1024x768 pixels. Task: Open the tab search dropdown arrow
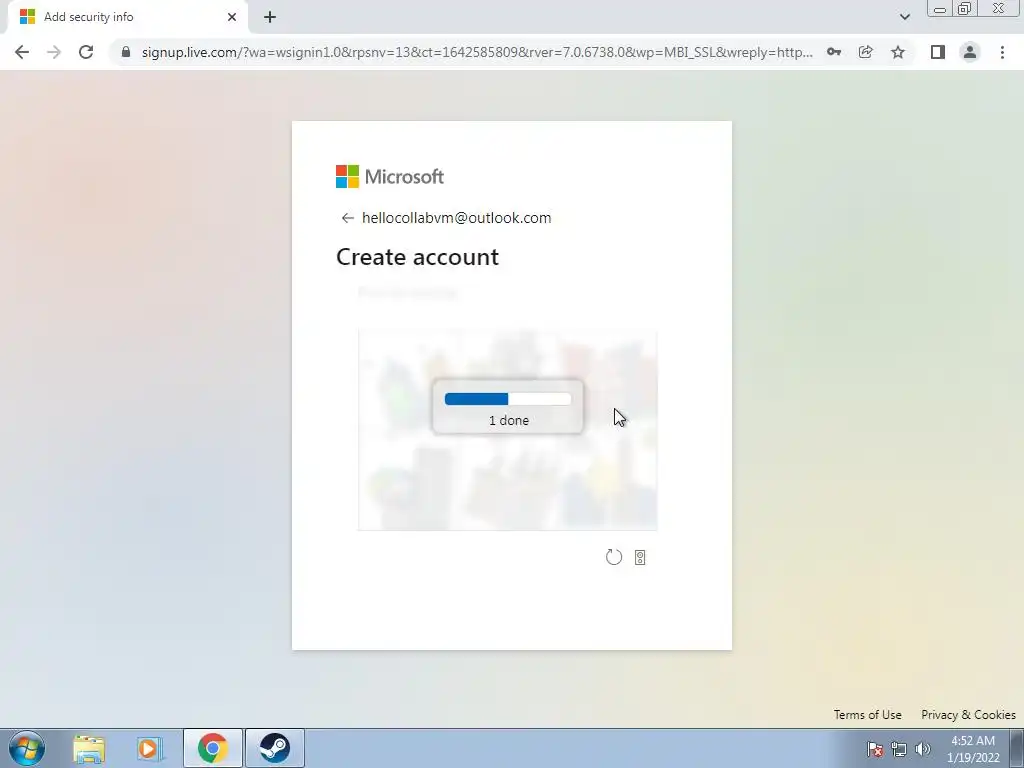(x=904, y=17)
